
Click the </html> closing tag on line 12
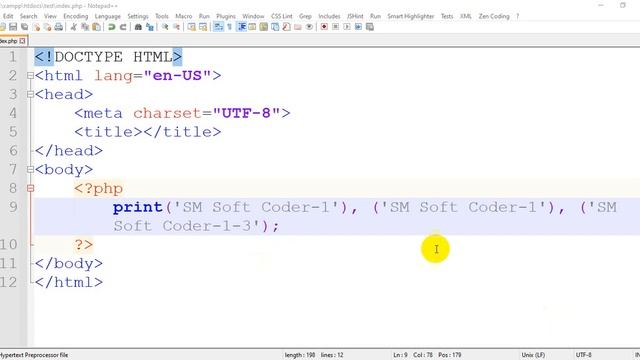[69, 282]
